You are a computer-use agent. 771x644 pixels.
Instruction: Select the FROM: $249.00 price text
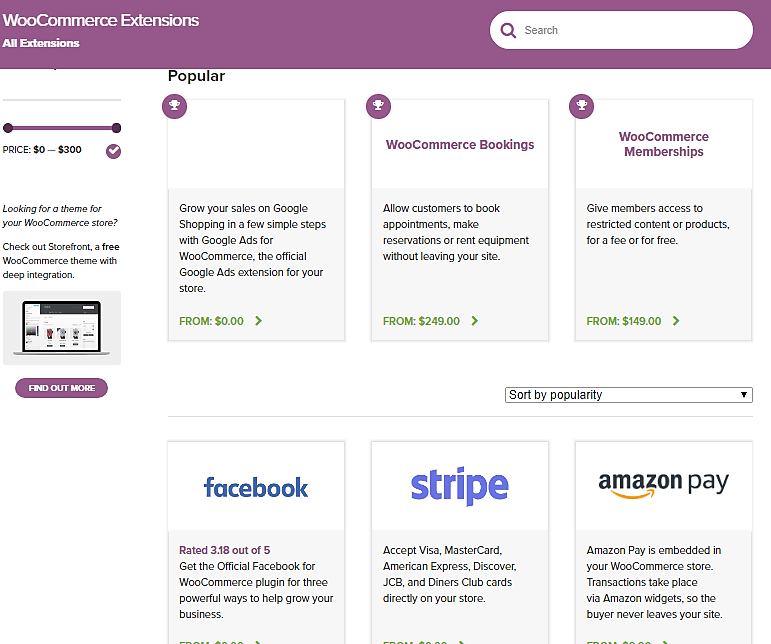click(421, 321)
